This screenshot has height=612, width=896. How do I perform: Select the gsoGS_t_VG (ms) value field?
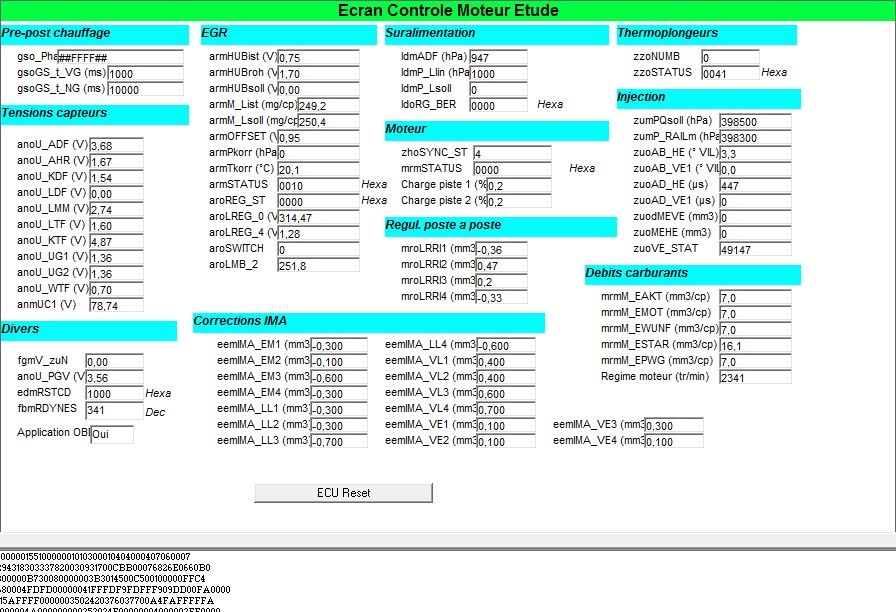pos(145,73)
